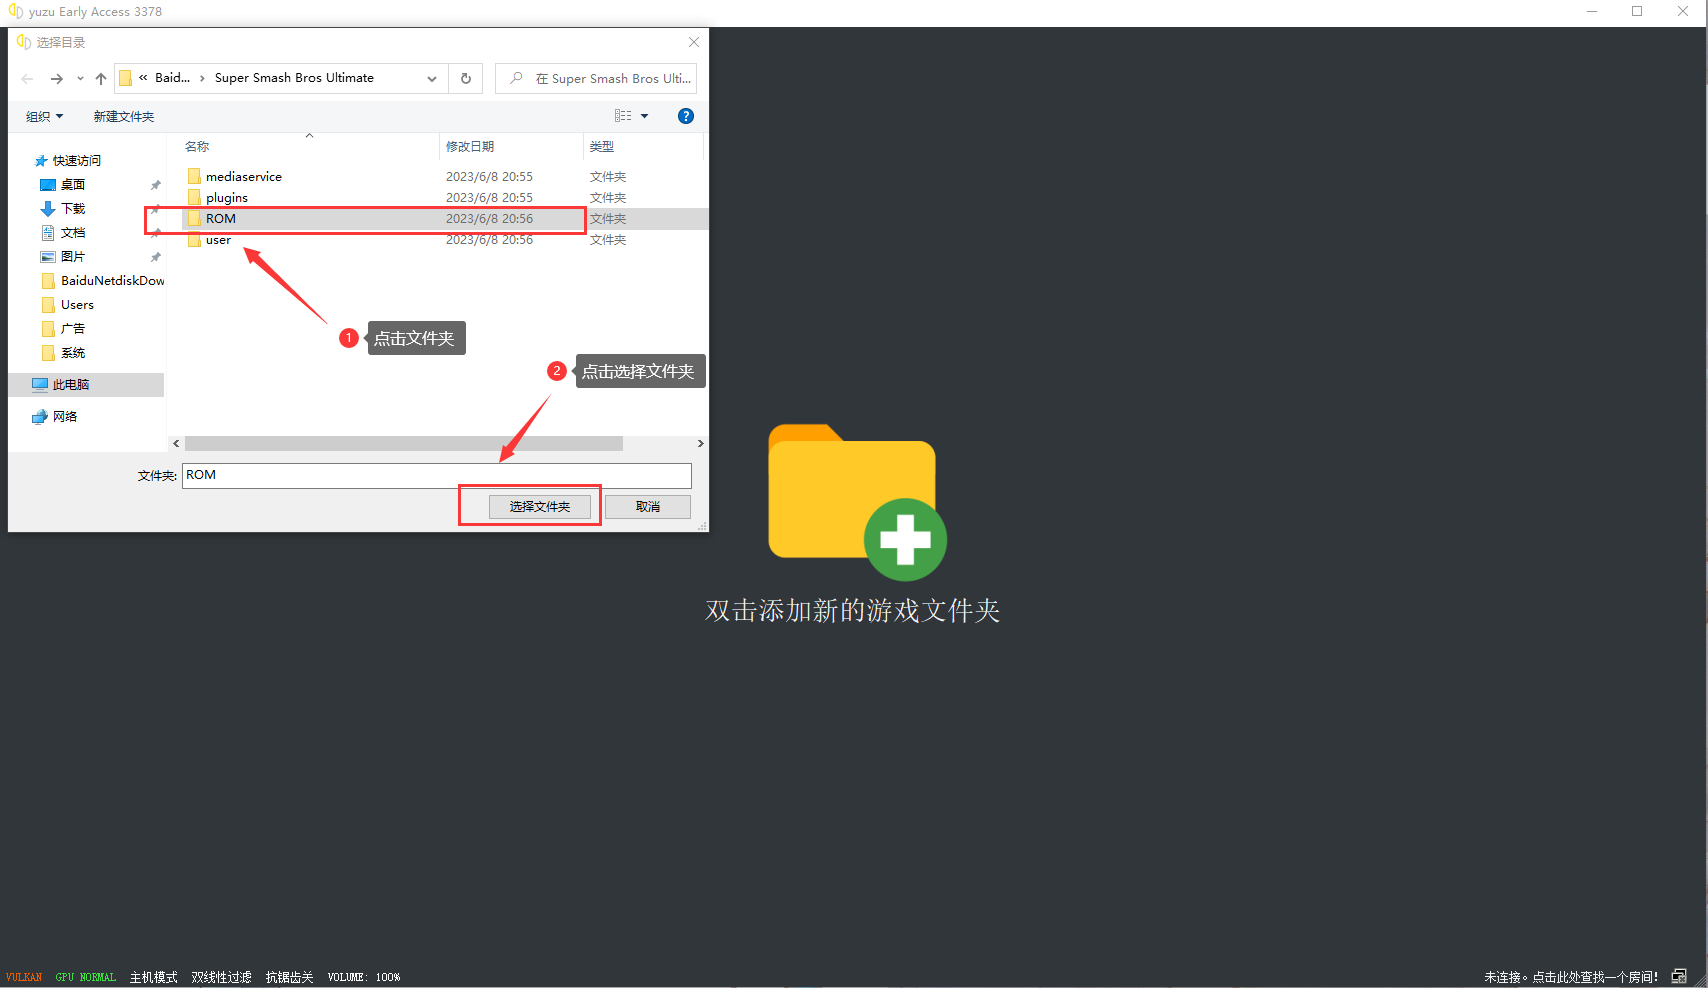
Task: Toggle 主机模式 dock mode in status bar
Action: (154, 978)
